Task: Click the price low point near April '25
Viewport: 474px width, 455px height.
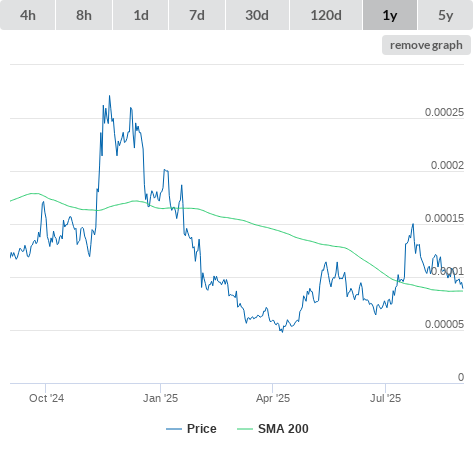Action: 282,332
